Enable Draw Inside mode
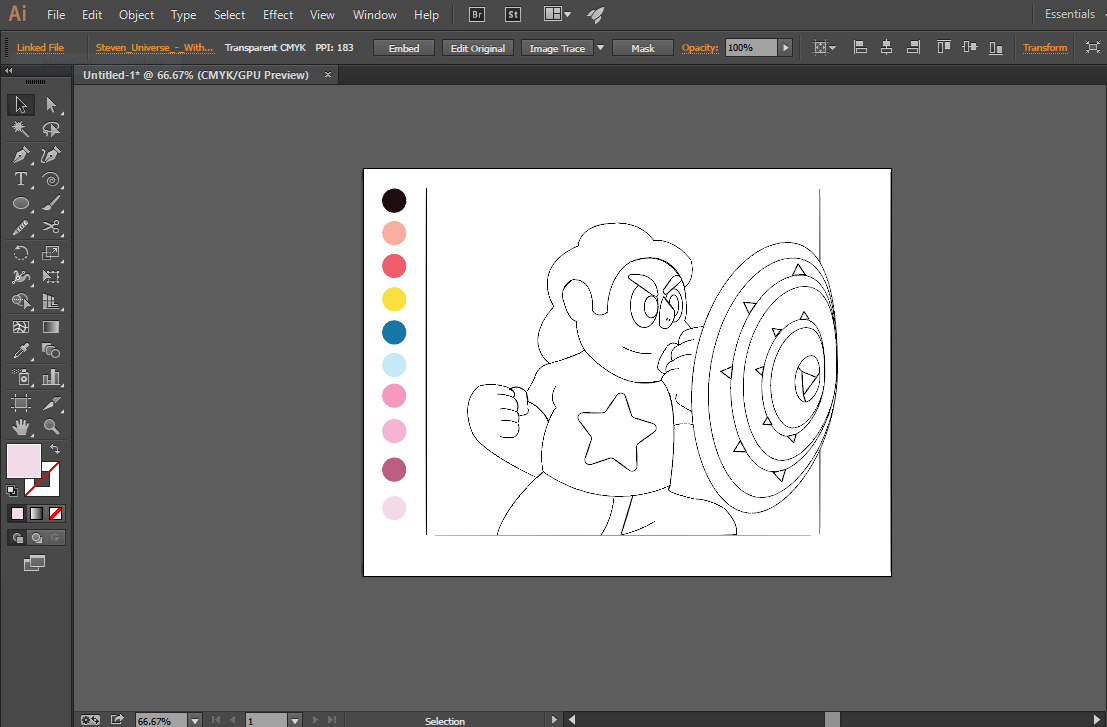Viewport: 1107px width, 727px height. [x=56, y=538]
